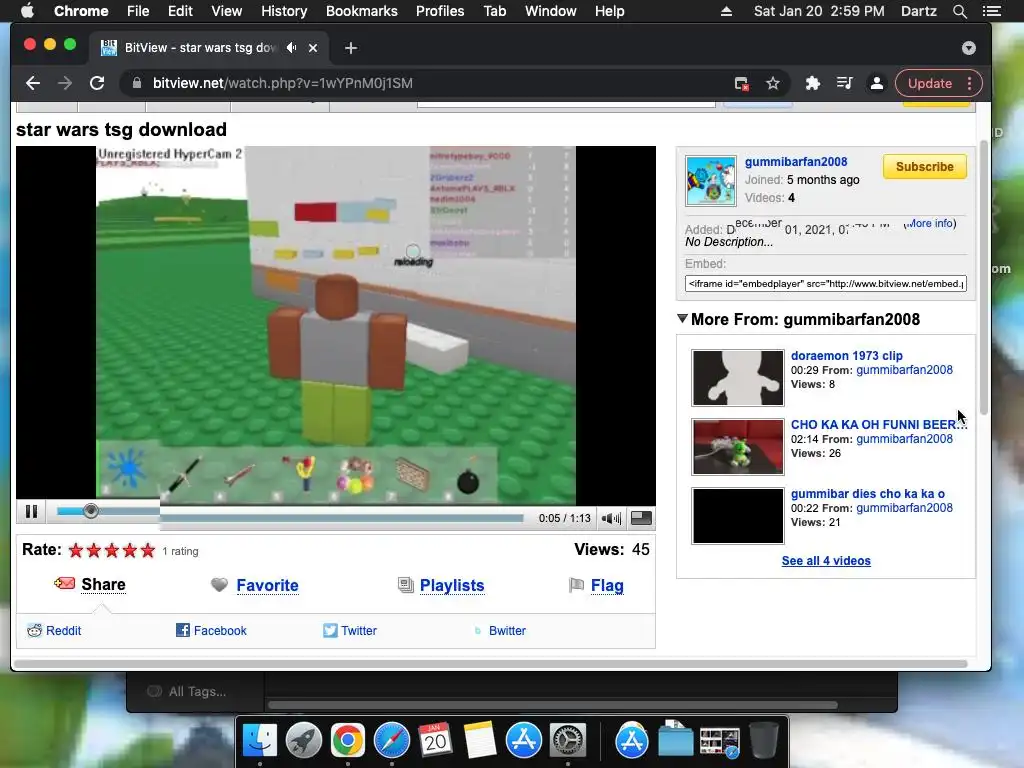Click the Twitter bird icon
1024x768 pixels.
(330, 630)
